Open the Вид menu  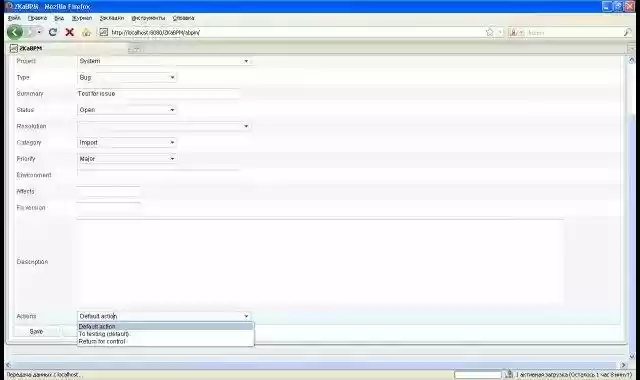(x=59, y=18)
